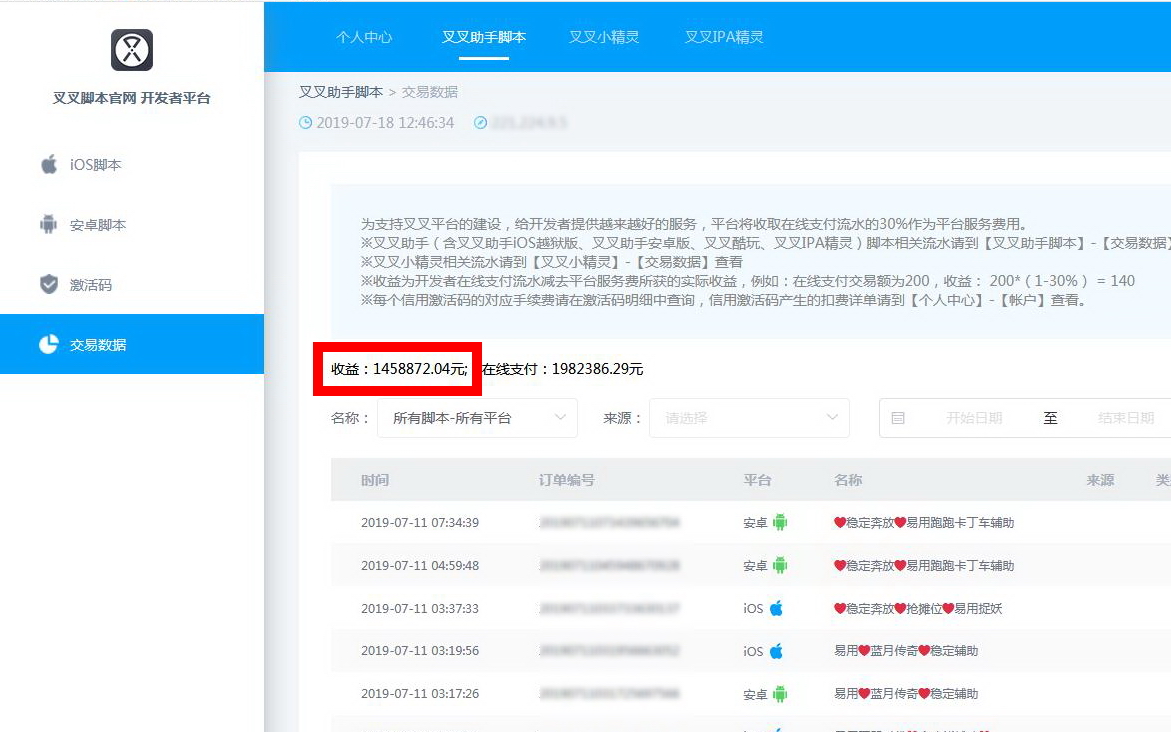The width and height of the screenshot is (1171, 732).
Task: Switch to the 个人中心 tab
Action: pos(365,36)
